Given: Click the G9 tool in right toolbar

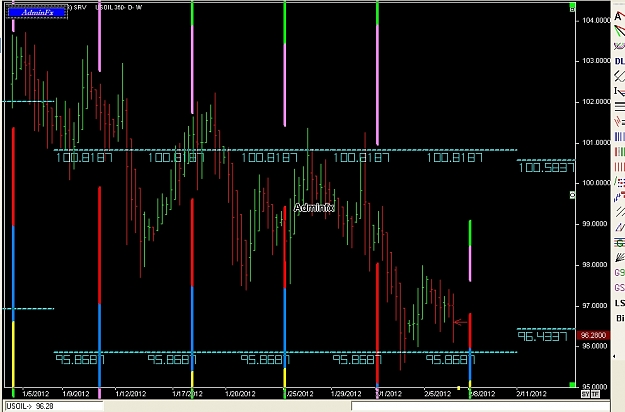Looking at the screenshot, I should click(x=619, y=273).
